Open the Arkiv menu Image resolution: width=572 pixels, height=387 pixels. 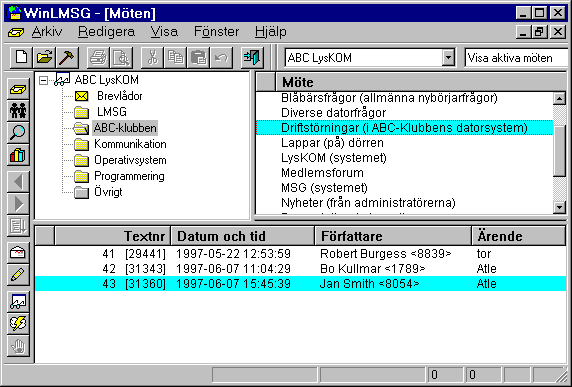pos(47,32)
